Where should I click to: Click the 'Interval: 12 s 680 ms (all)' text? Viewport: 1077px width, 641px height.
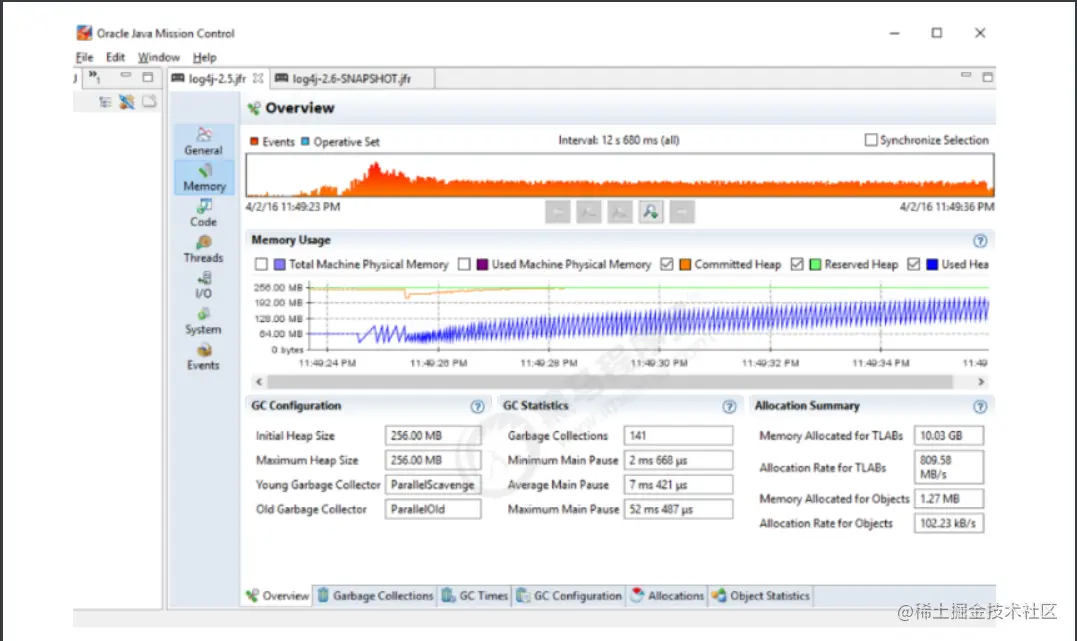click(x=619, y=140)
